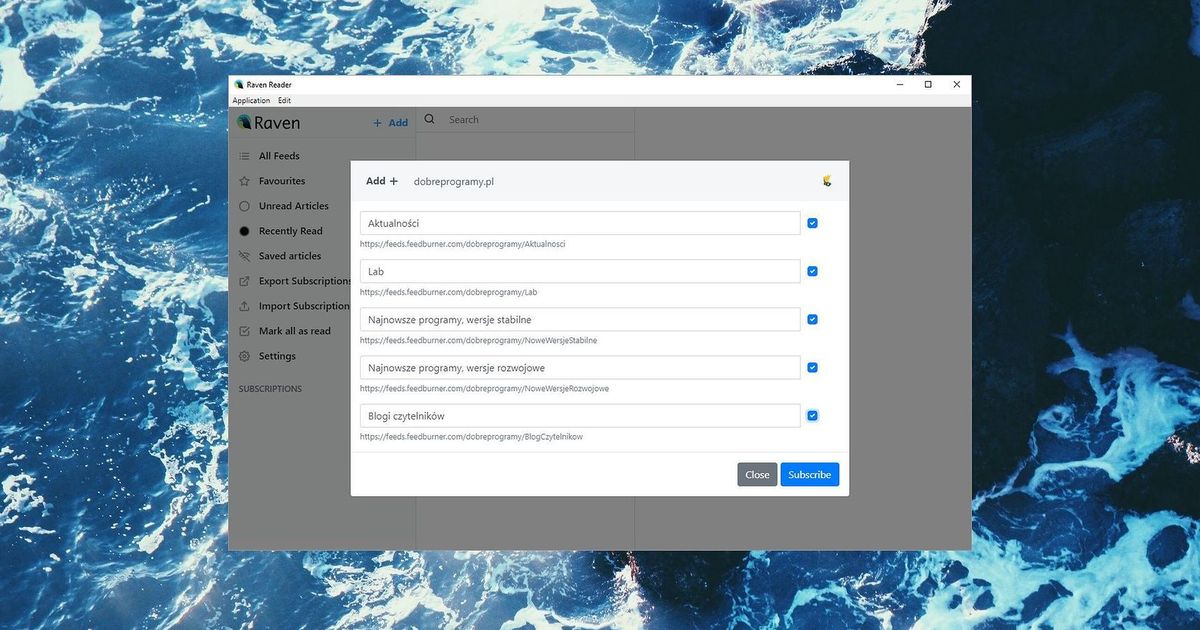
Task: Open the Edit menu
Action: pyautogui.click(x=284, y=100)
